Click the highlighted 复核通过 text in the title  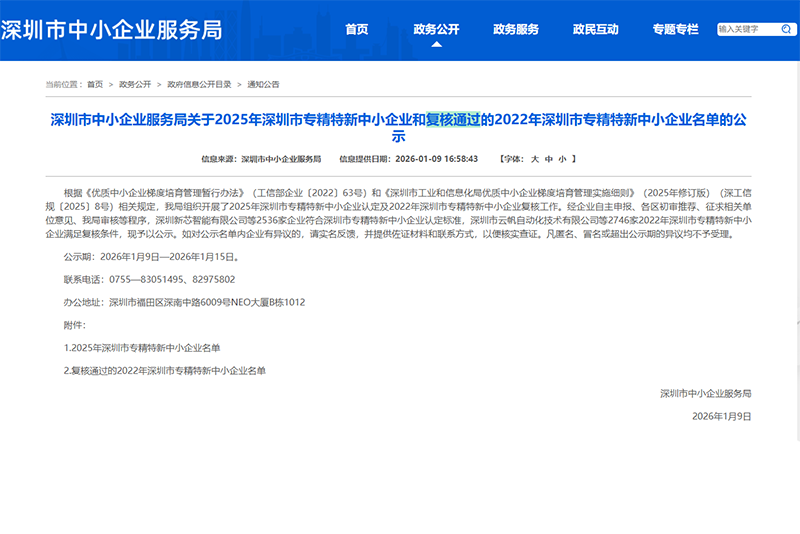(x=454, y=120)
